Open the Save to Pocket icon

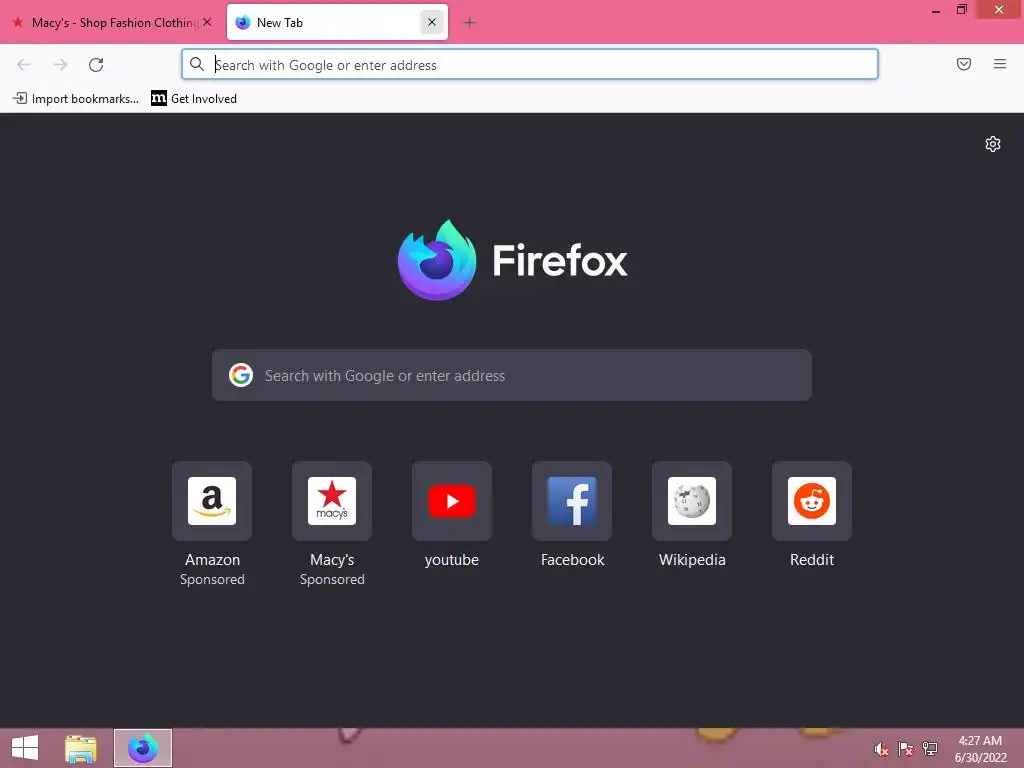[964, 64]
